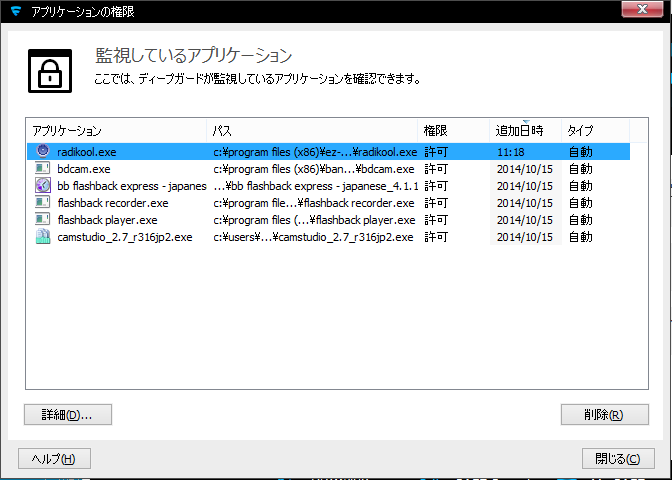The image size is (672, 480).
Task: Click the bdcam.exe path cell
Action: (314, 169)
